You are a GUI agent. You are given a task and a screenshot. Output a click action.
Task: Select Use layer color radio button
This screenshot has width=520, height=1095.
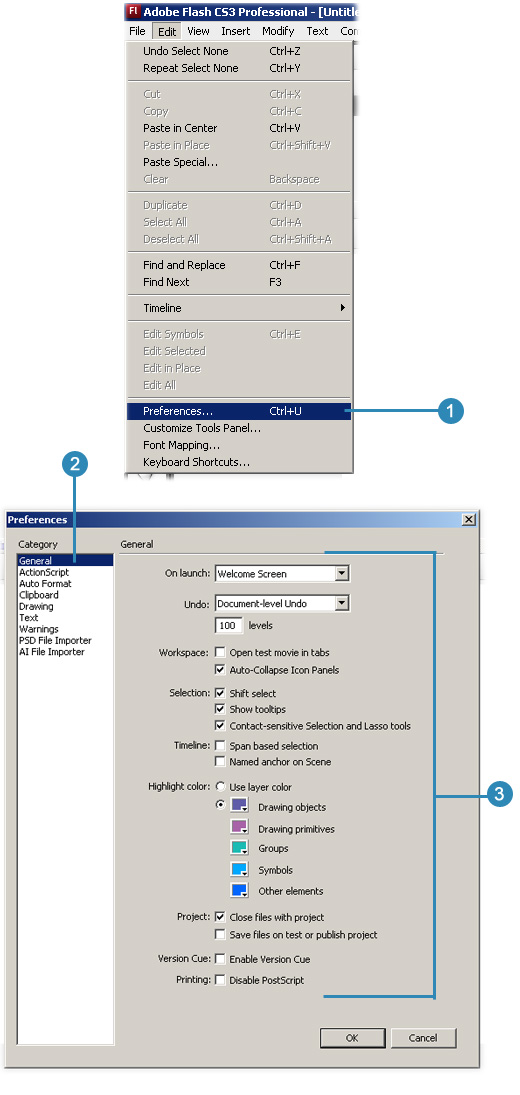pyautogui.click(x=221, y=787)
